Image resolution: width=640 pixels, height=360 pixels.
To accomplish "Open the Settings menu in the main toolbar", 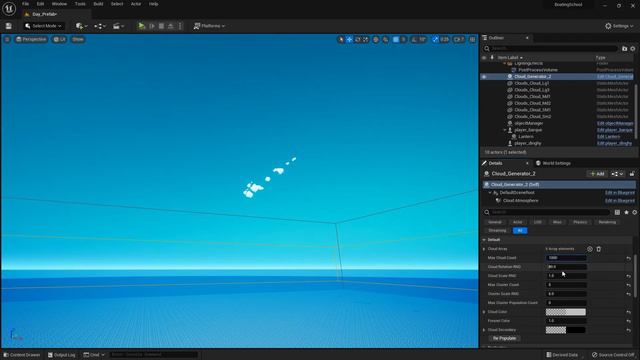I will (619, 26).
